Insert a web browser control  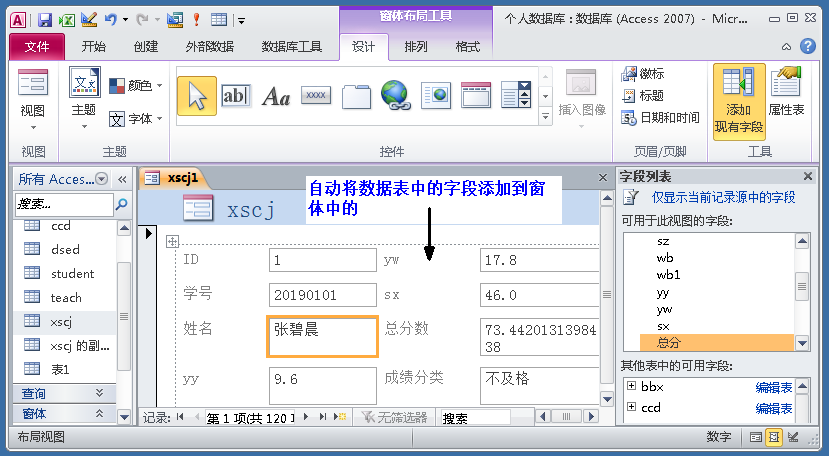[436, 96]
